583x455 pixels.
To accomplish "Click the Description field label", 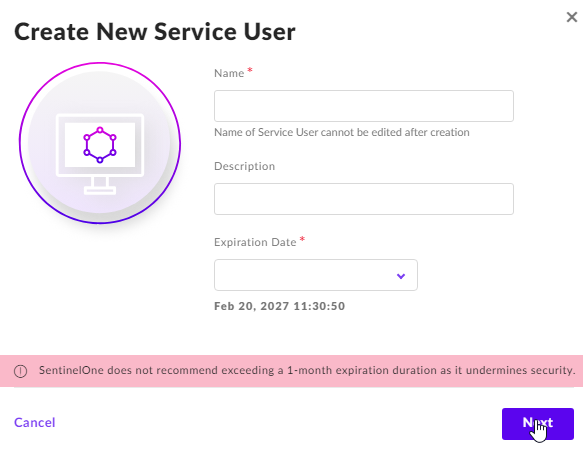I will [244, 166].
